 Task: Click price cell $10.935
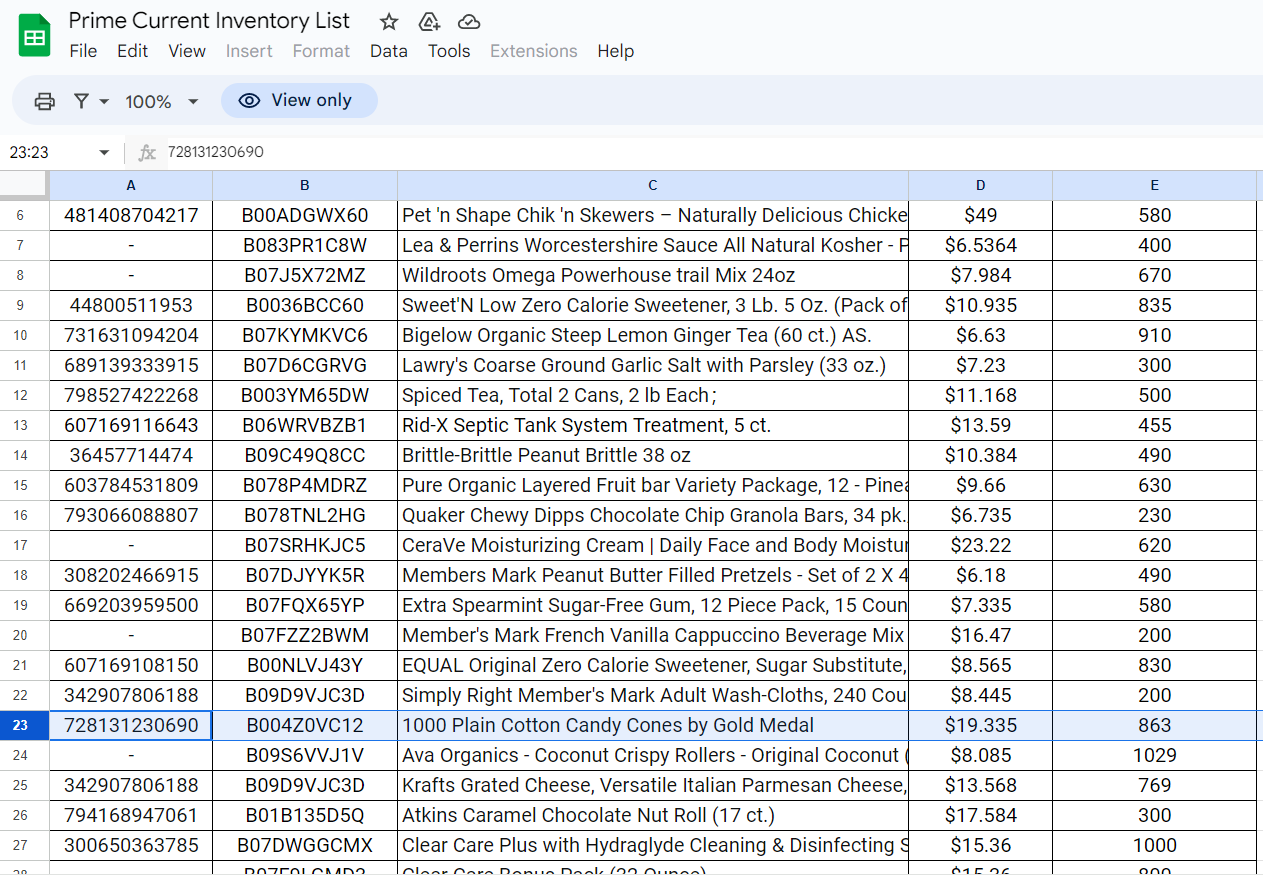(x=980, y=305)
